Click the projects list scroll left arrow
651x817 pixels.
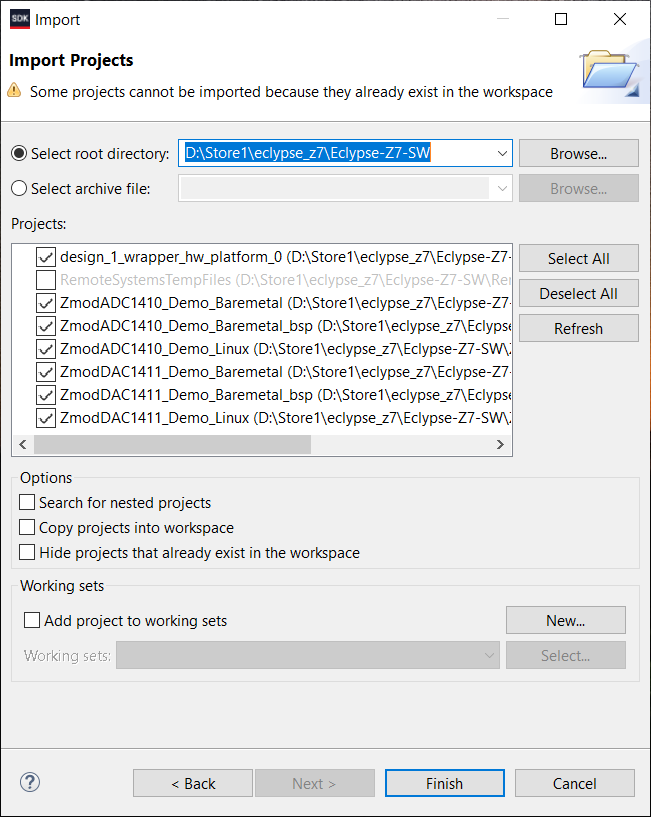pyautogui.click(x=23, y=444)
